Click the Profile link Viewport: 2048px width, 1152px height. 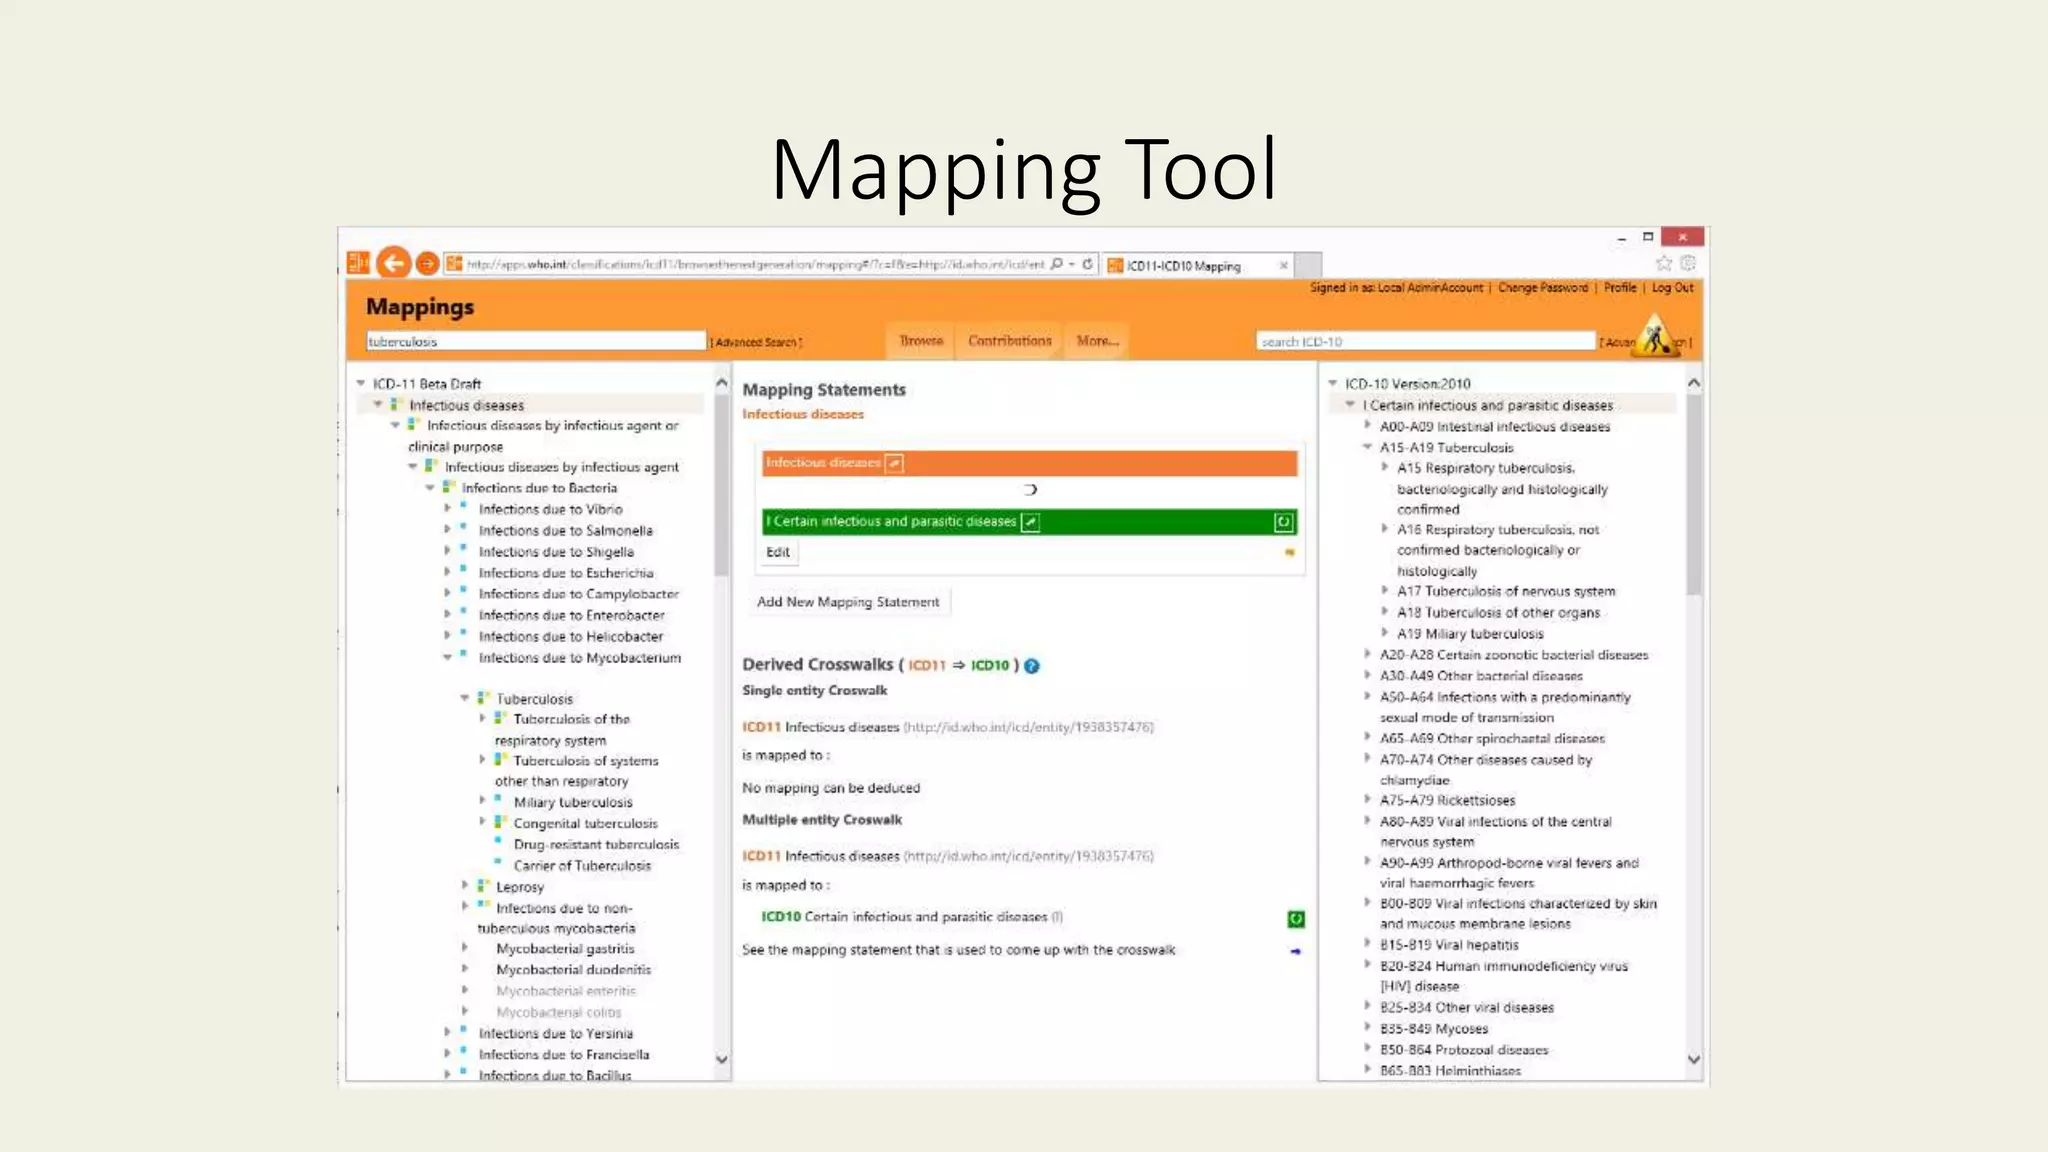[x=1620, y=288]
